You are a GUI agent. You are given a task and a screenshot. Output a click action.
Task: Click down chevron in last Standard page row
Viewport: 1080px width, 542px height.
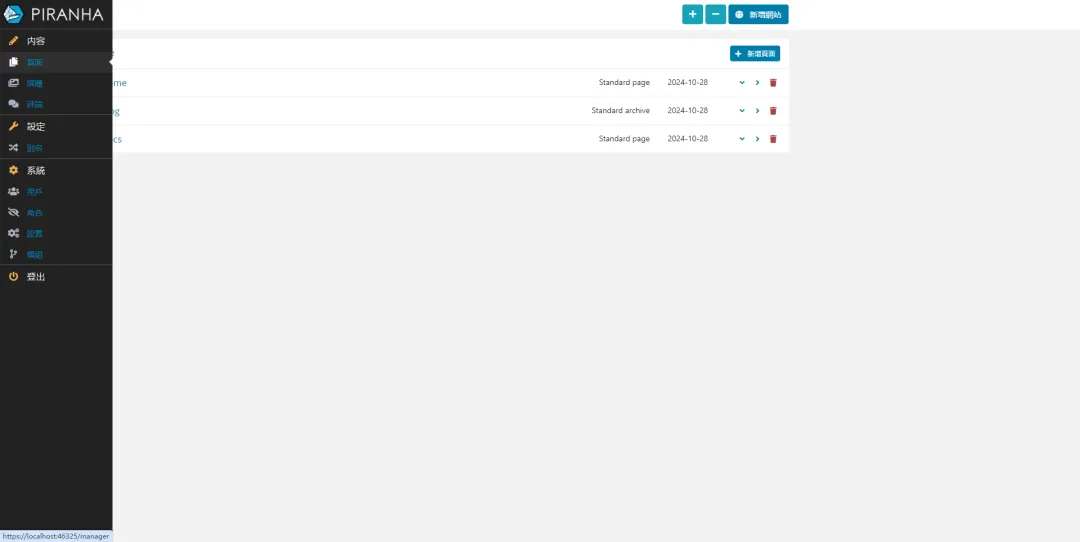click(x=742, y=138)
